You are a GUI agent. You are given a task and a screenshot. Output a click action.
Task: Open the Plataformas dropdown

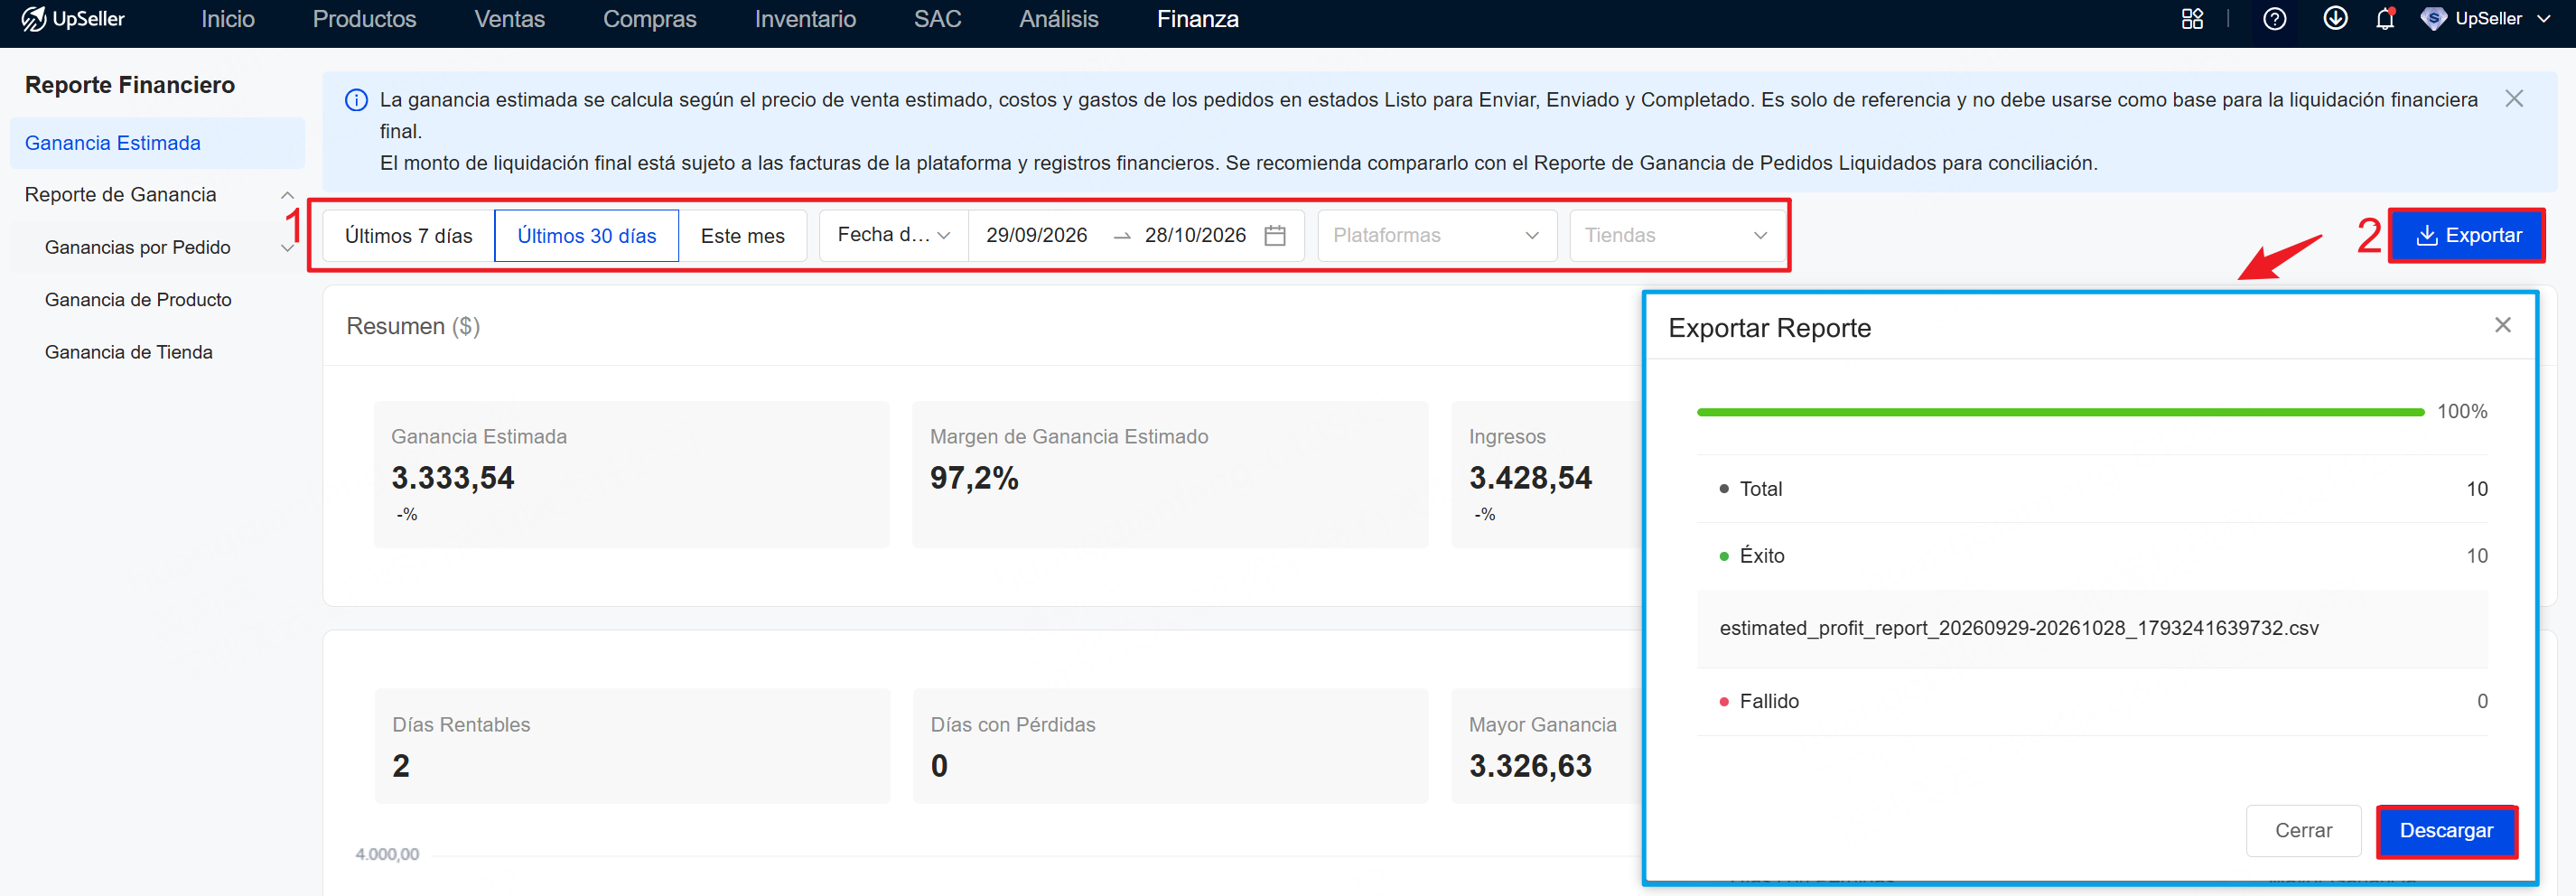click(x=1437, y=236)
